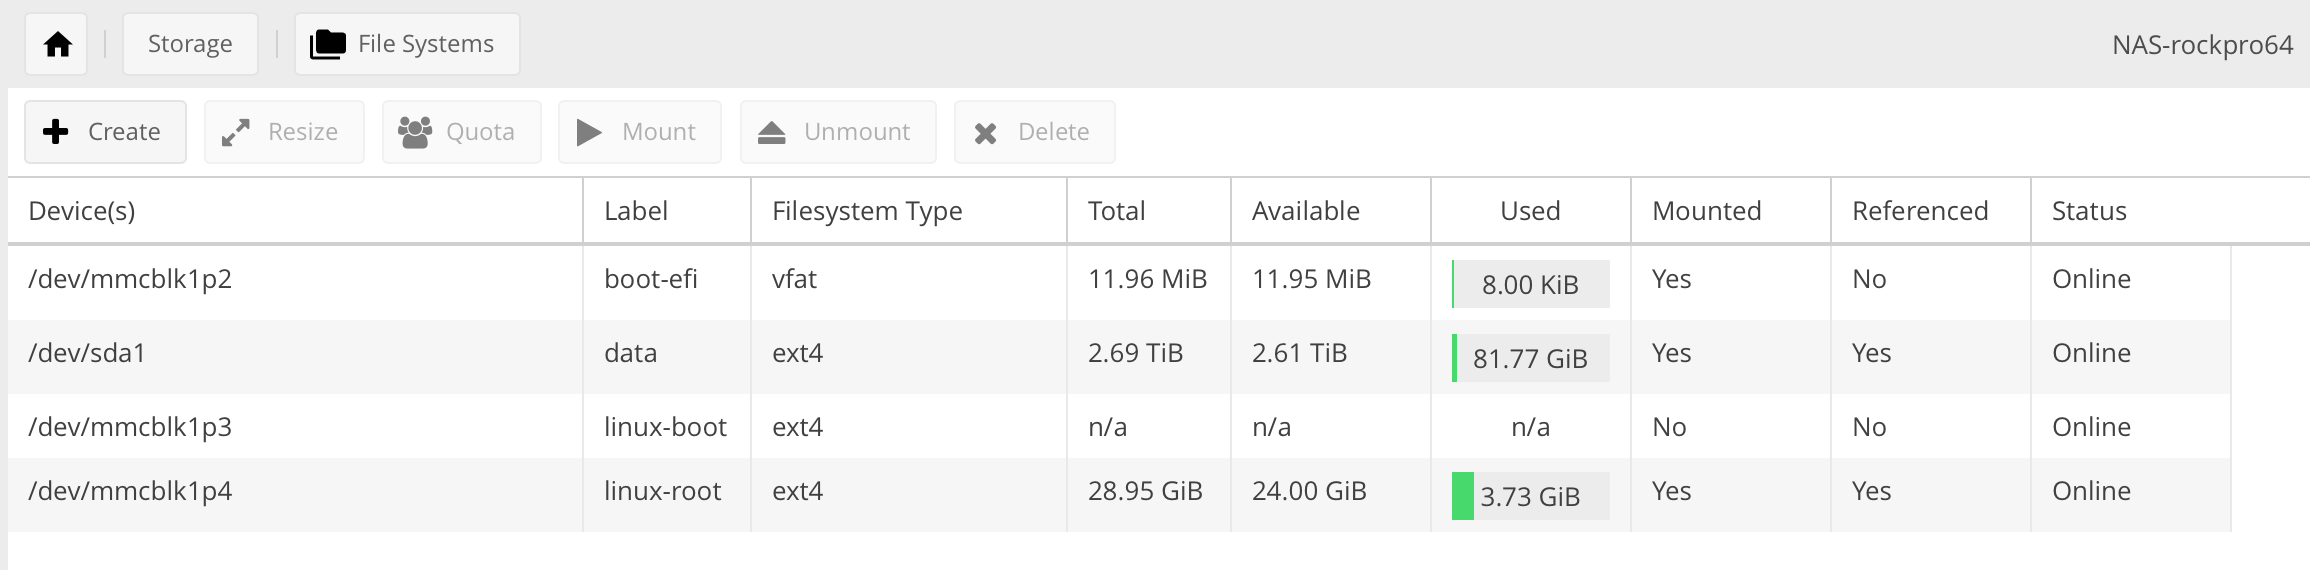Image resolution: width=2310 pixels, height=570 pixels.
Task: Sort by Device(s) column header
Action: (x=82, y=211)
